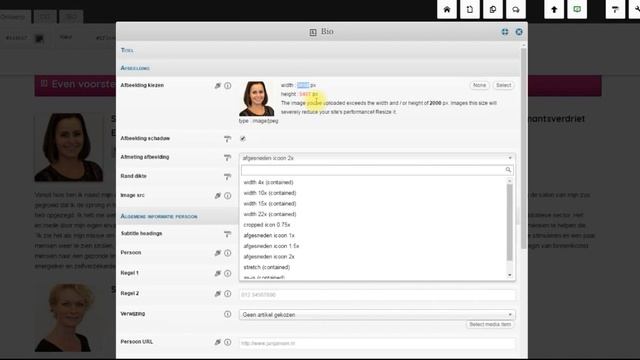
Task: Show info for Regel 2
Action: point(228,294)
